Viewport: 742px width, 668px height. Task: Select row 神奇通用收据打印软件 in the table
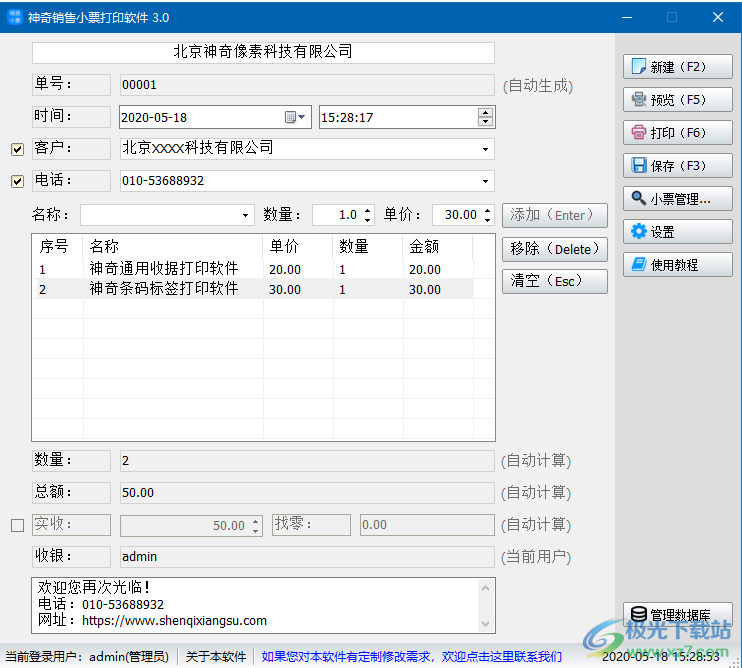(x=253, y=269)
